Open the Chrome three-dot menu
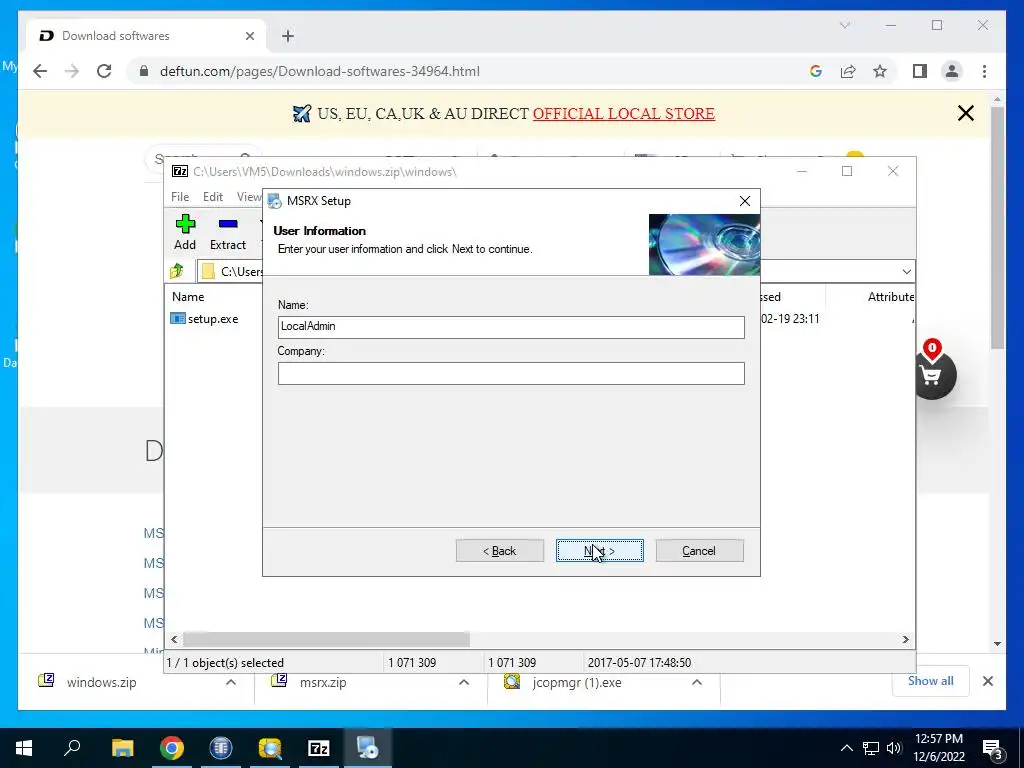1024x768 pixels. coord(984,71)
